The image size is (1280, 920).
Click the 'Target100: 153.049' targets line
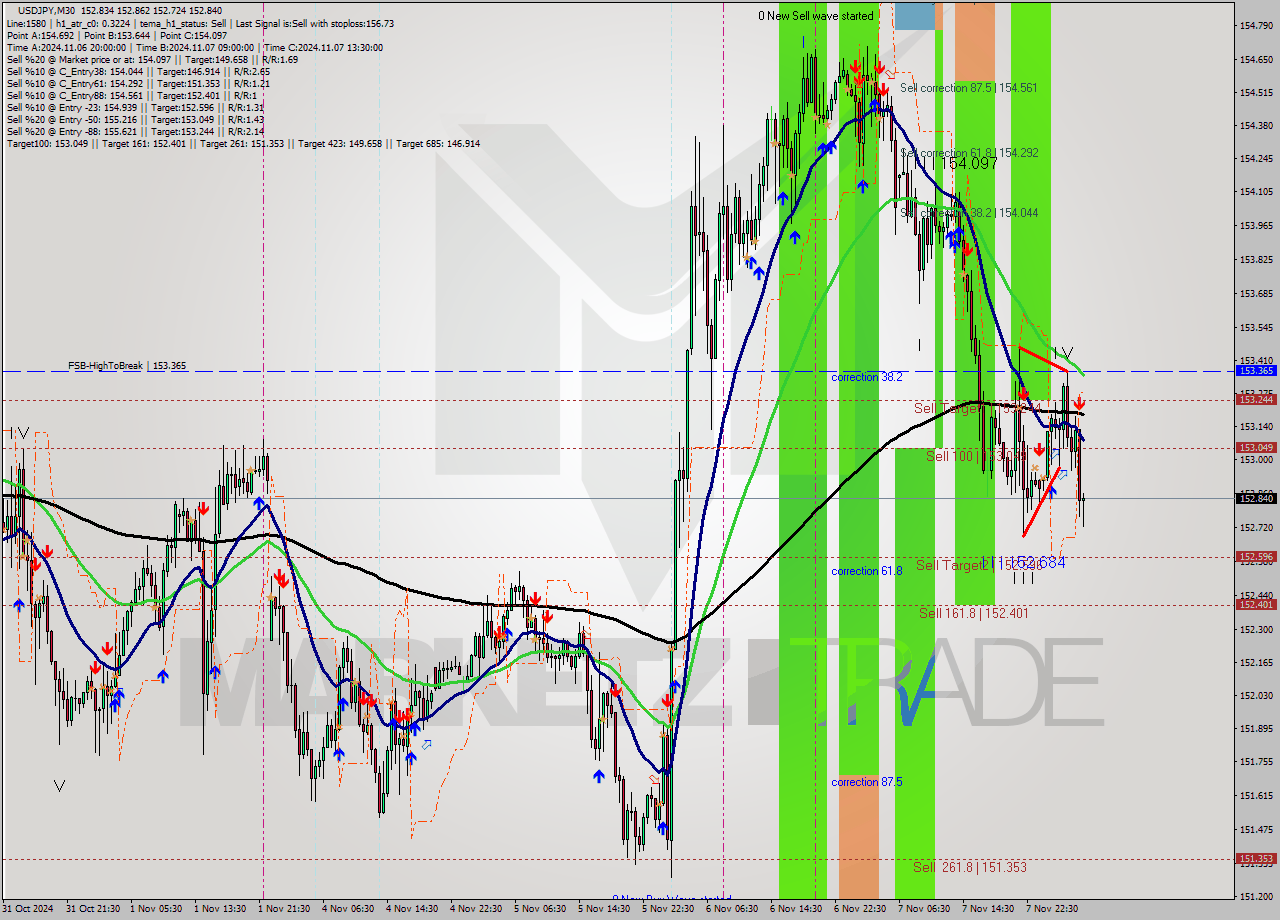point(243,143)
